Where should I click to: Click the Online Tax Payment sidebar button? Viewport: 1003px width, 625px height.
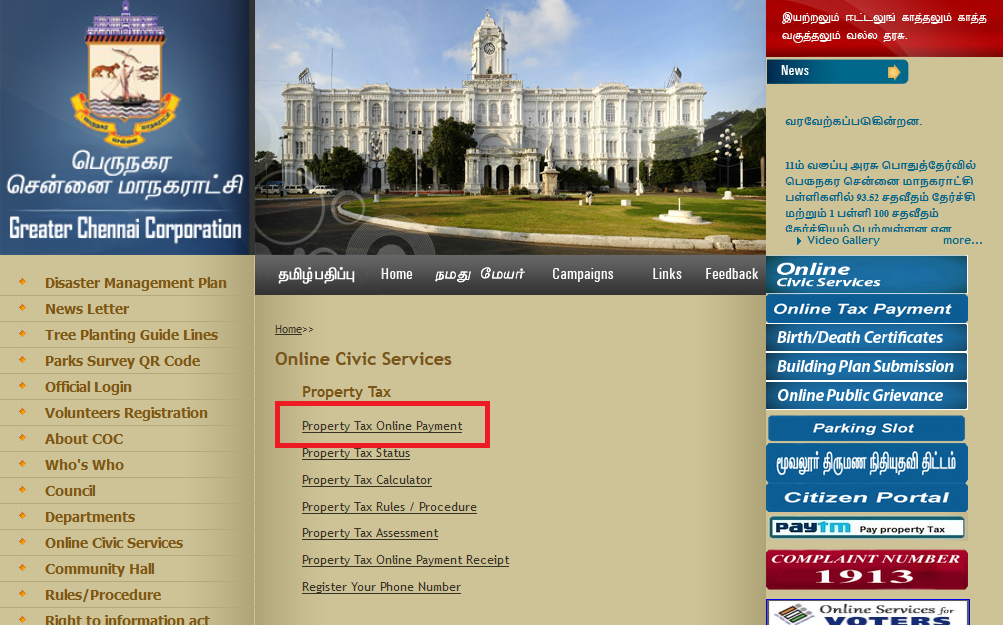pyautogui.click(x=866, y=309)
